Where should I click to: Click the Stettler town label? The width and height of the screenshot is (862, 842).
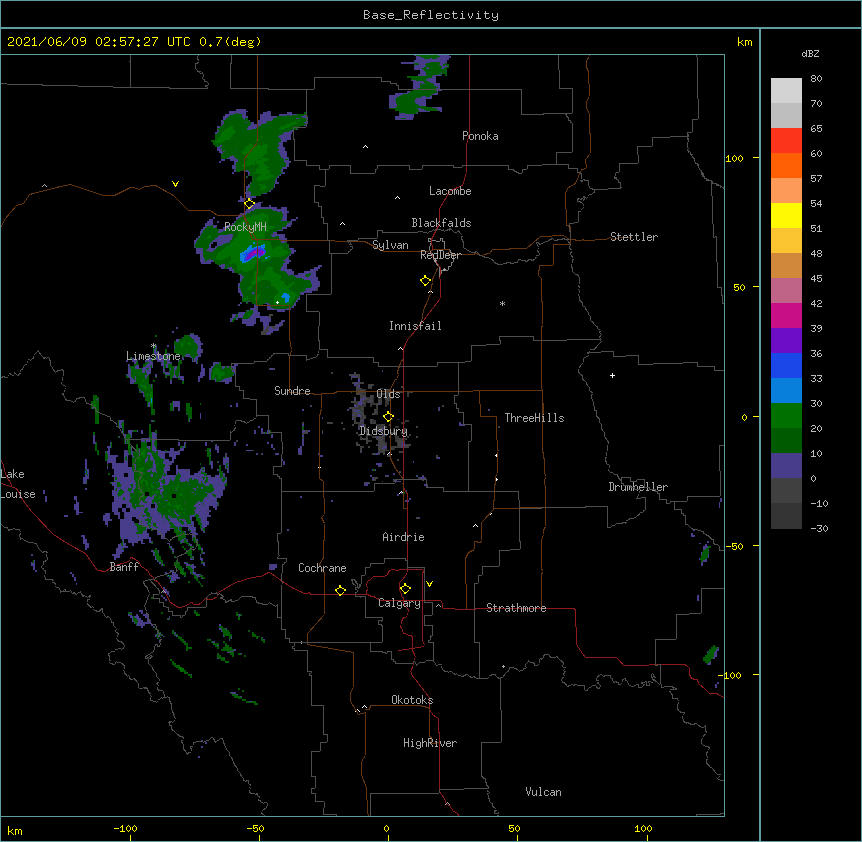(x=634, y=237)
